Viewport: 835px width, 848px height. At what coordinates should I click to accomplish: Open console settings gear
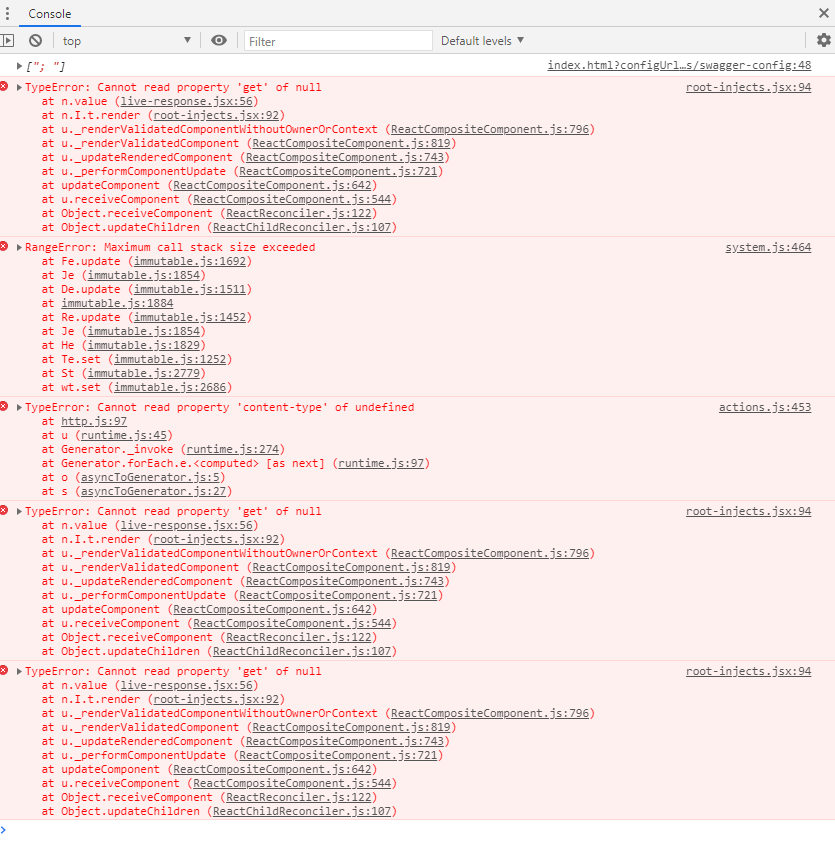point(823,40)
